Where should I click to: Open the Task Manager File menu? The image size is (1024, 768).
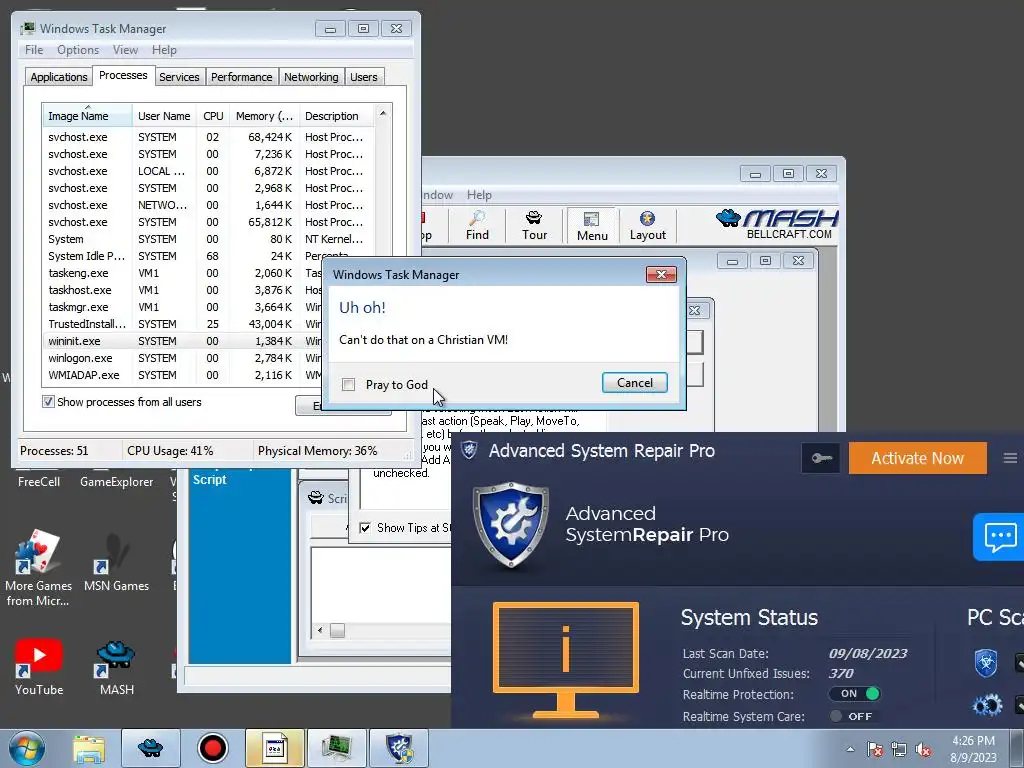pyautogui.click(x=34, y=50)
